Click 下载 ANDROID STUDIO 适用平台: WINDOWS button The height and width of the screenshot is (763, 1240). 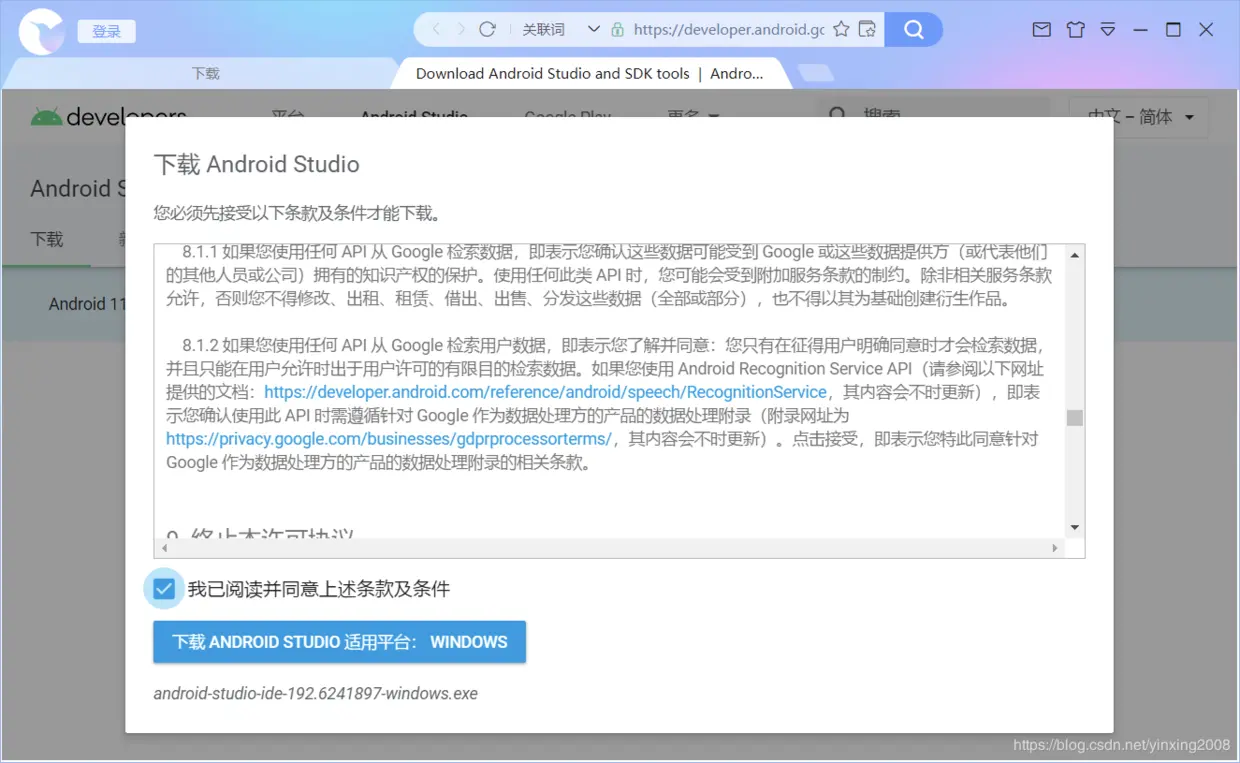click(x=339, y=642)
